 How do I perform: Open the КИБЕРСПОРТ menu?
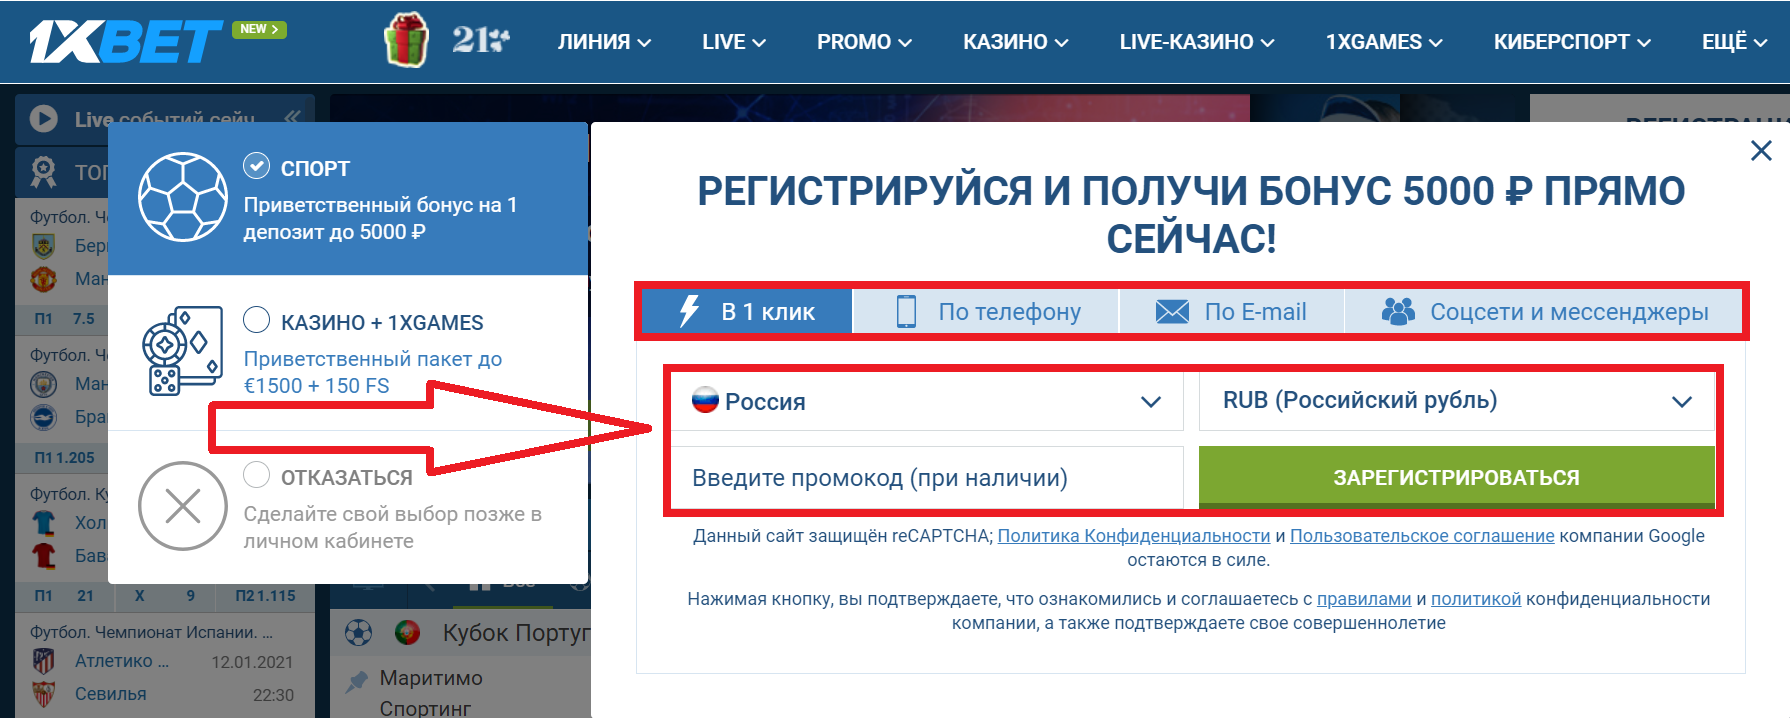(1572, 42)
